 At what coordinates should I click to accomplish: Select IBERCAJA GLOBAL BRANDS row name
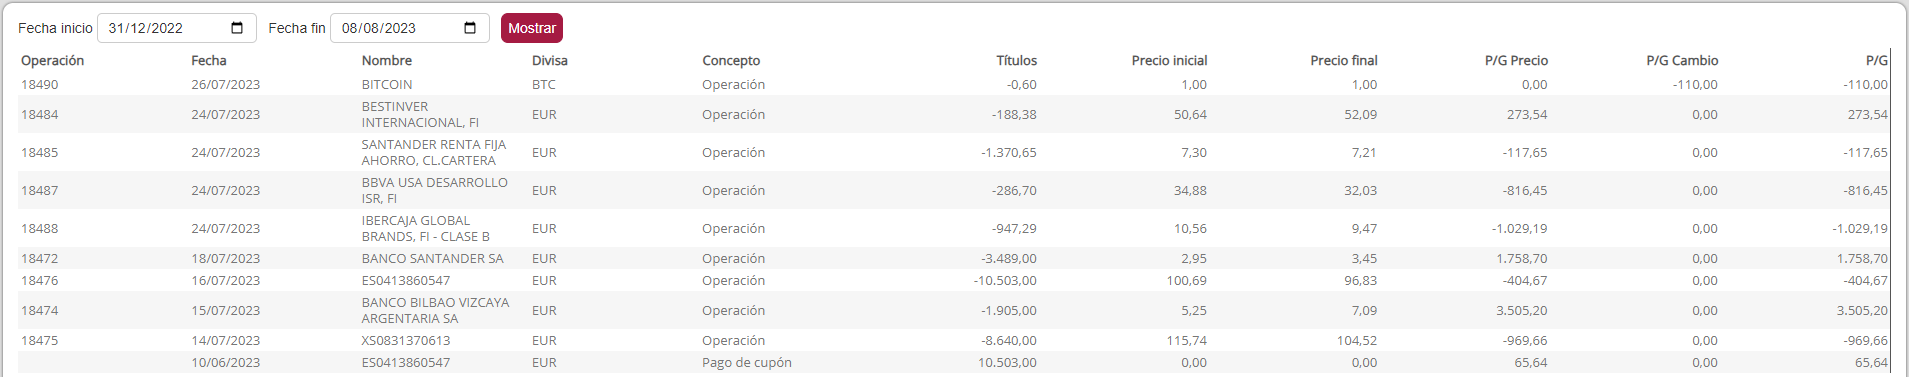click(x=426, y=228)
